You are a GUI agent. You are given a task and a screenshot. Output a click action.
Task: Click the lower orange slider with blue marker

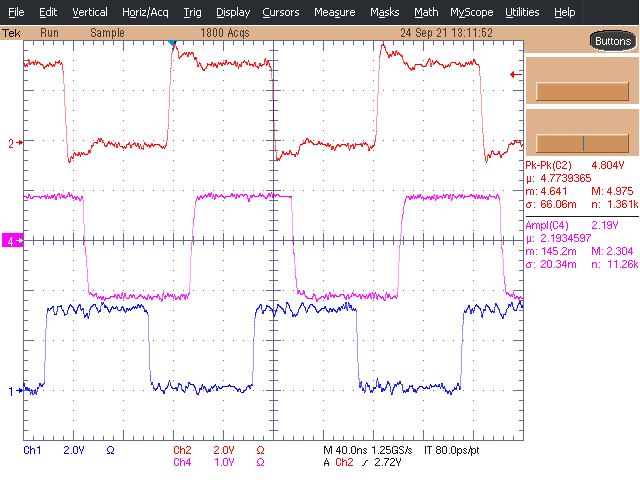pos(582,143)
